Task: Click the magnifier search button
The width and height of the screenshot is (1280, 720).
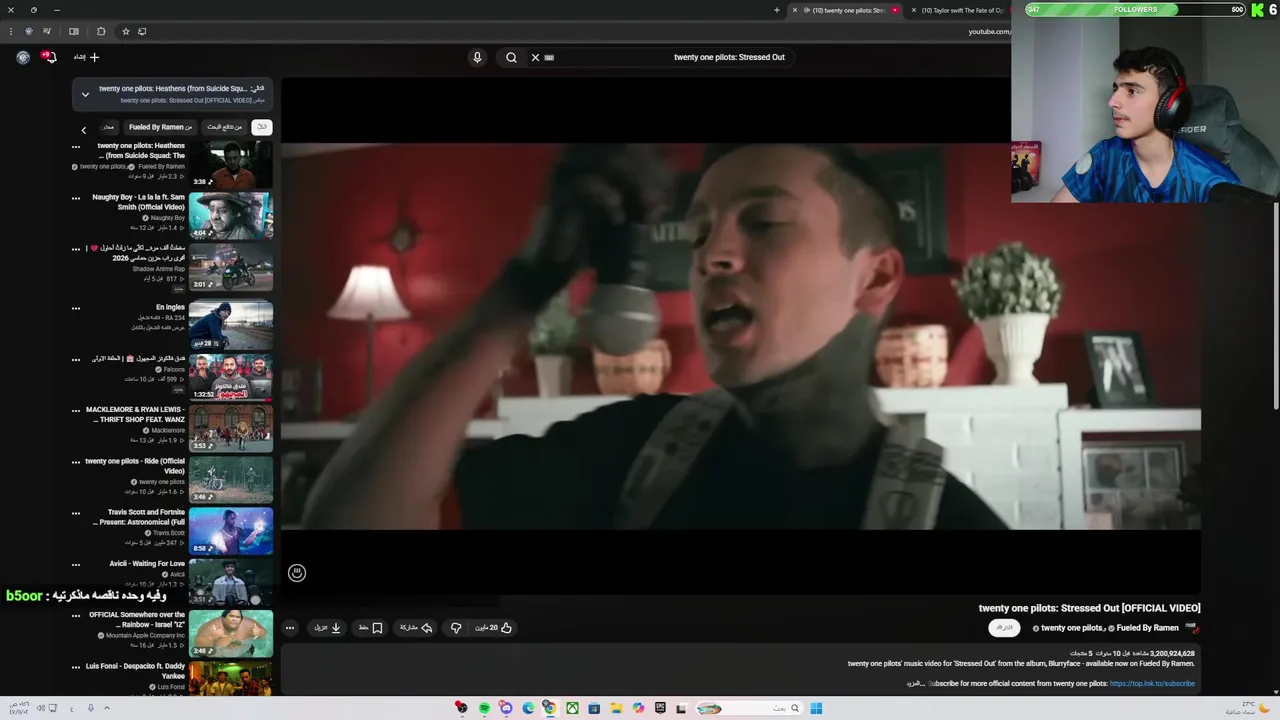Action: 511,57
